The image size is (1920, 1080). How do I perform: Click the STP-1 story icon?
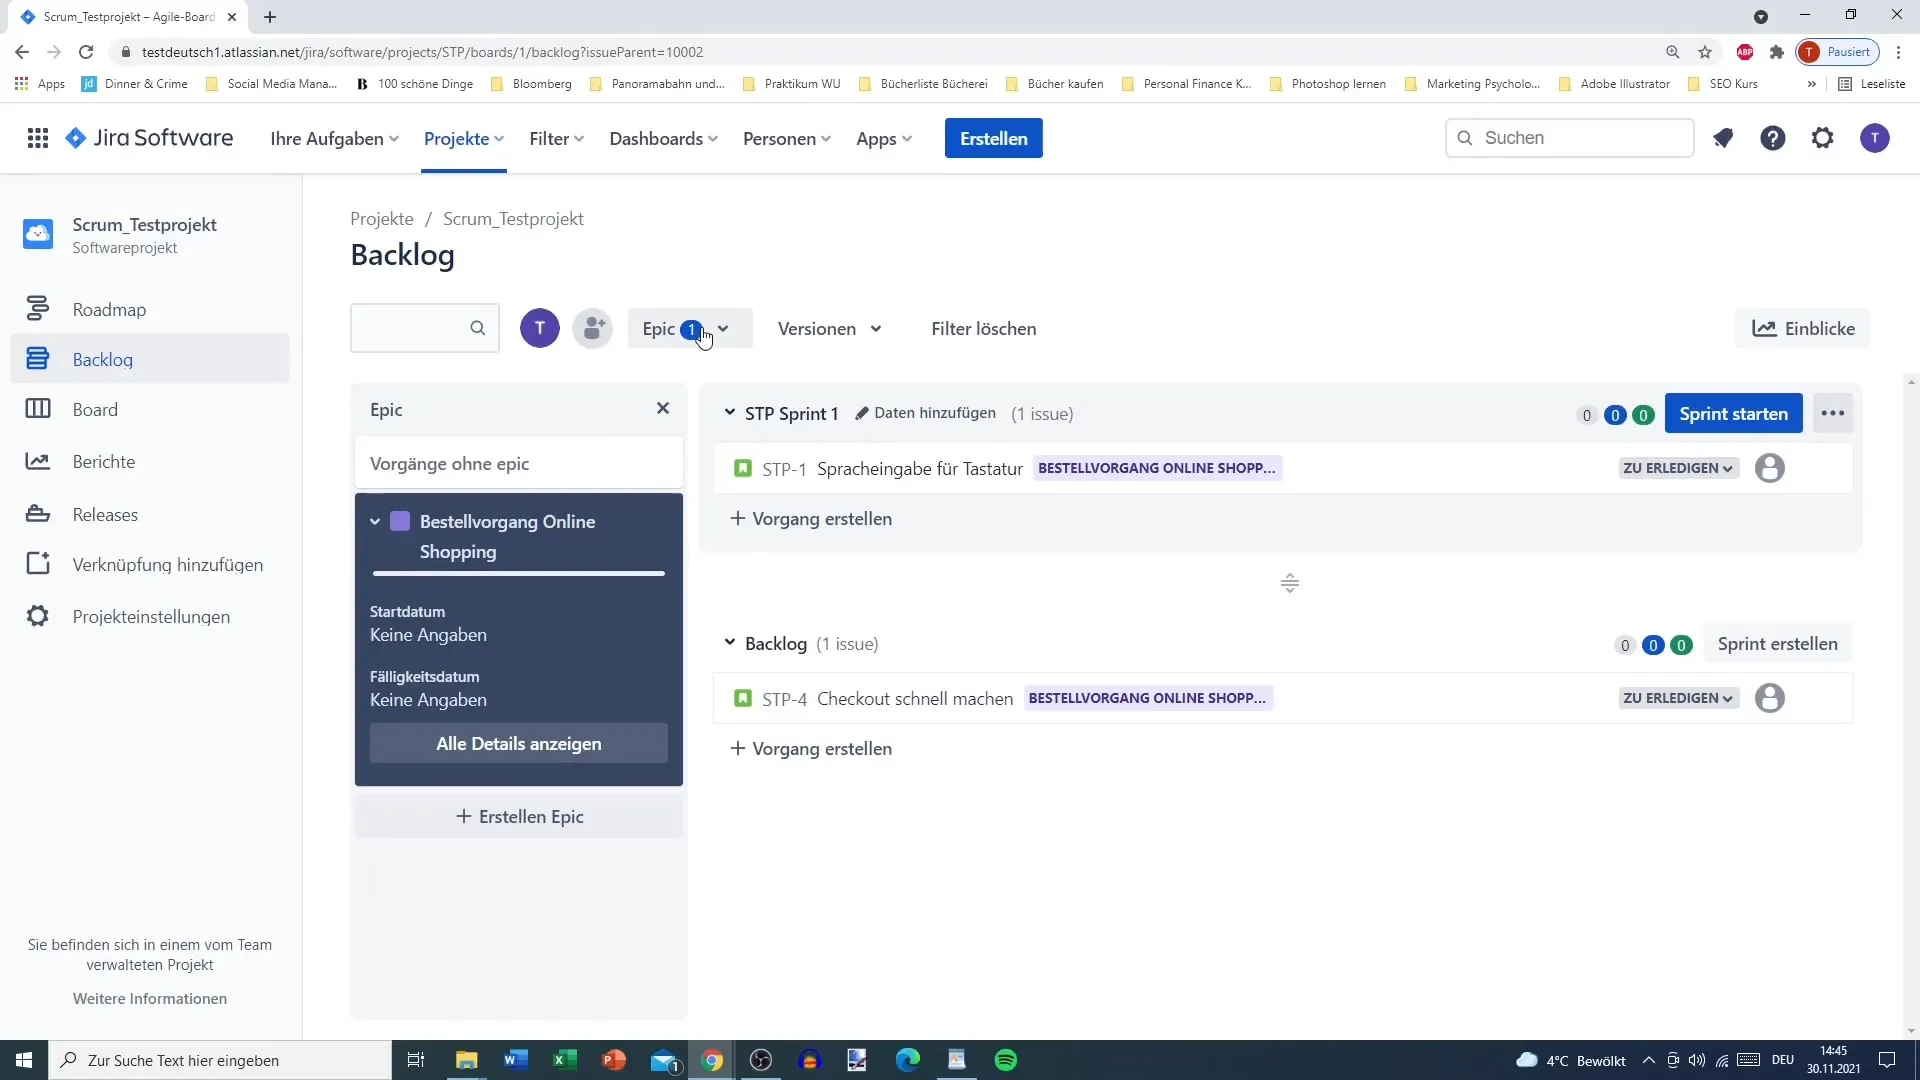click(742, 468)
